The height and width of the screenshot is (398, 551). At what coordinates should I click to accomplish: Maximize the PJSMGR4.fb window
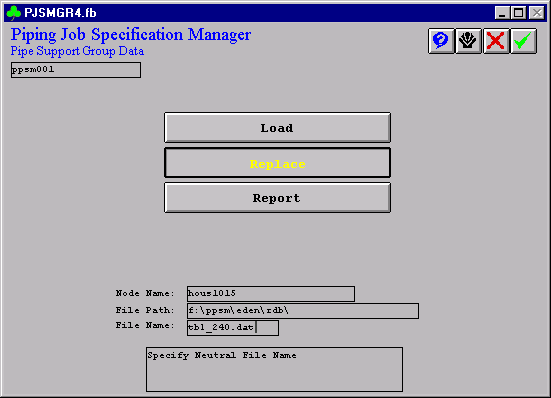coord(518,13)
